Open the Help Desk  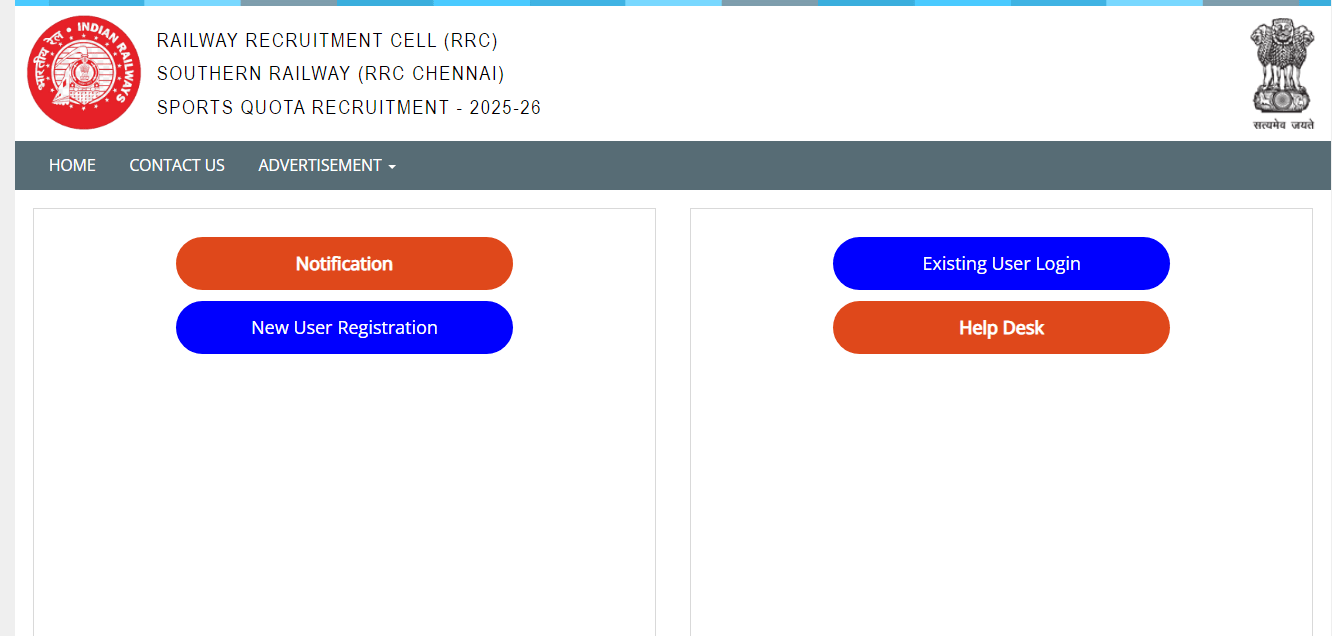pyautogui.click(x=1001, y=328)
